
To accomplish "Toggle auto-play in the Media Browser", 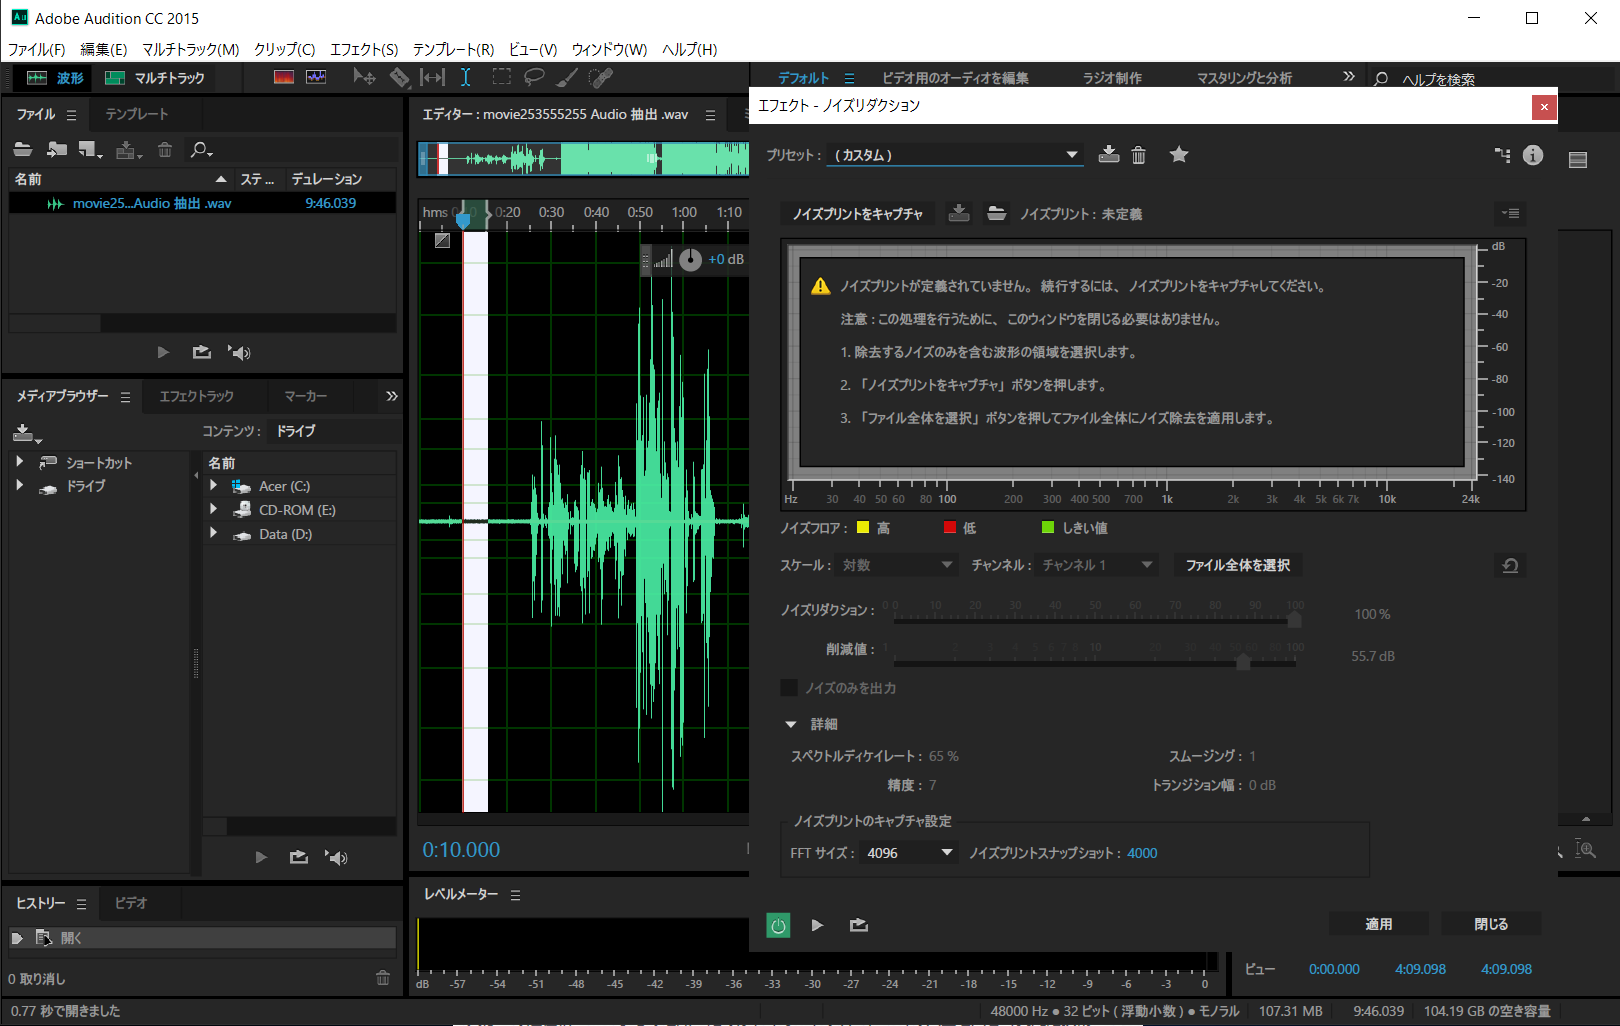I will (x=337, y=857).
